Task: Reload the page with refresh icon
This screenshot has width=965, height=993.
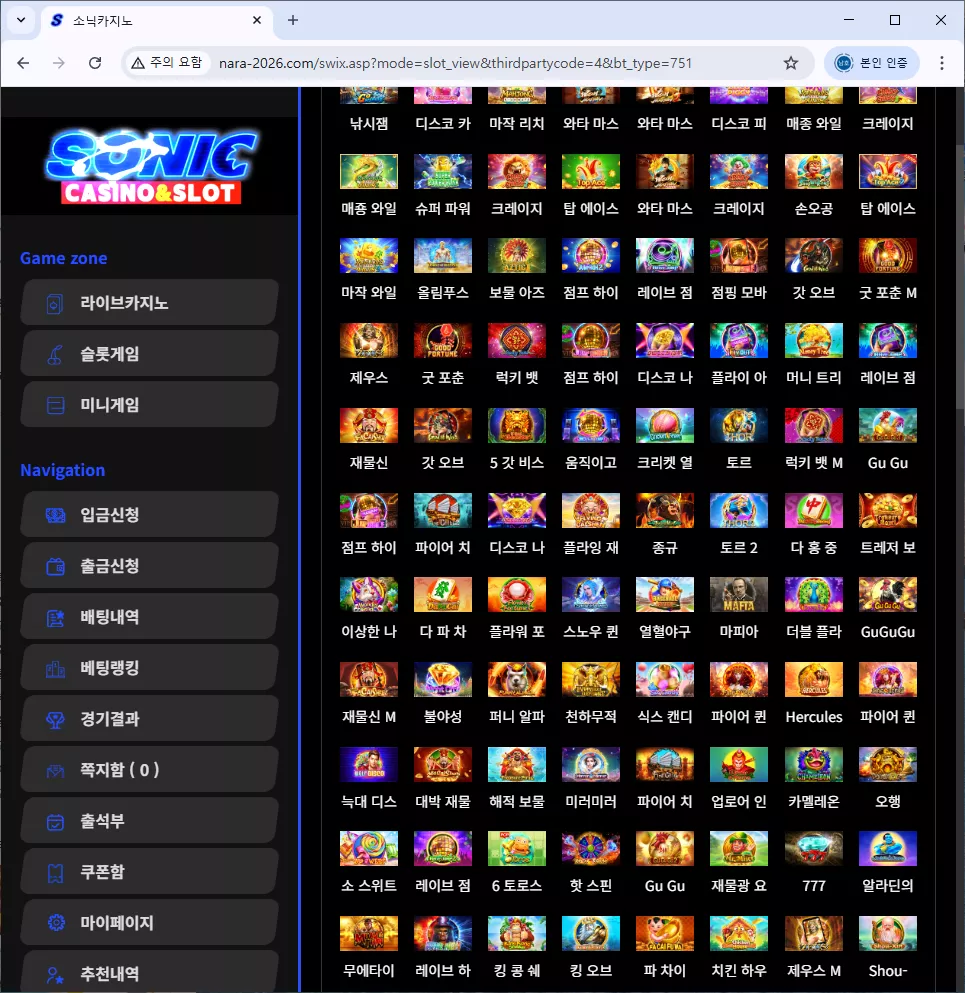Action: 95,63
